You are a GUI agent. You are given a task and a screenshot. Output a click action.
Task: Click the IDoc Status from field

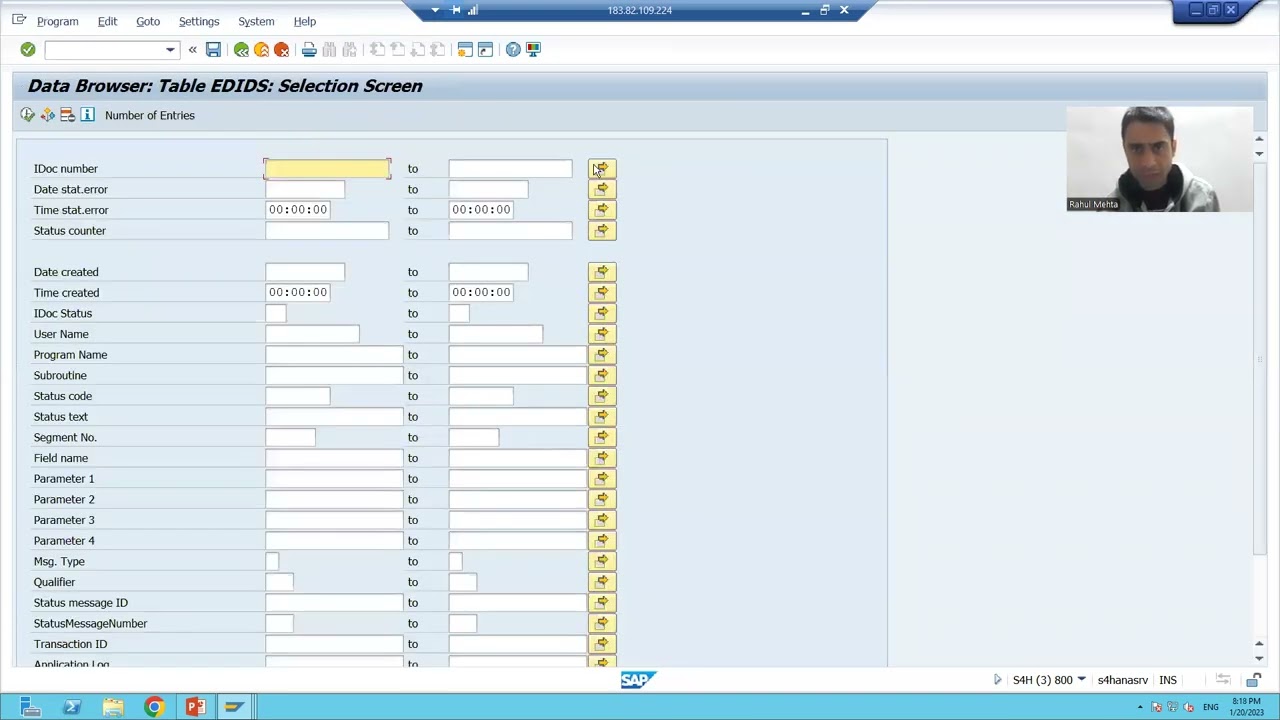[275, 313]
